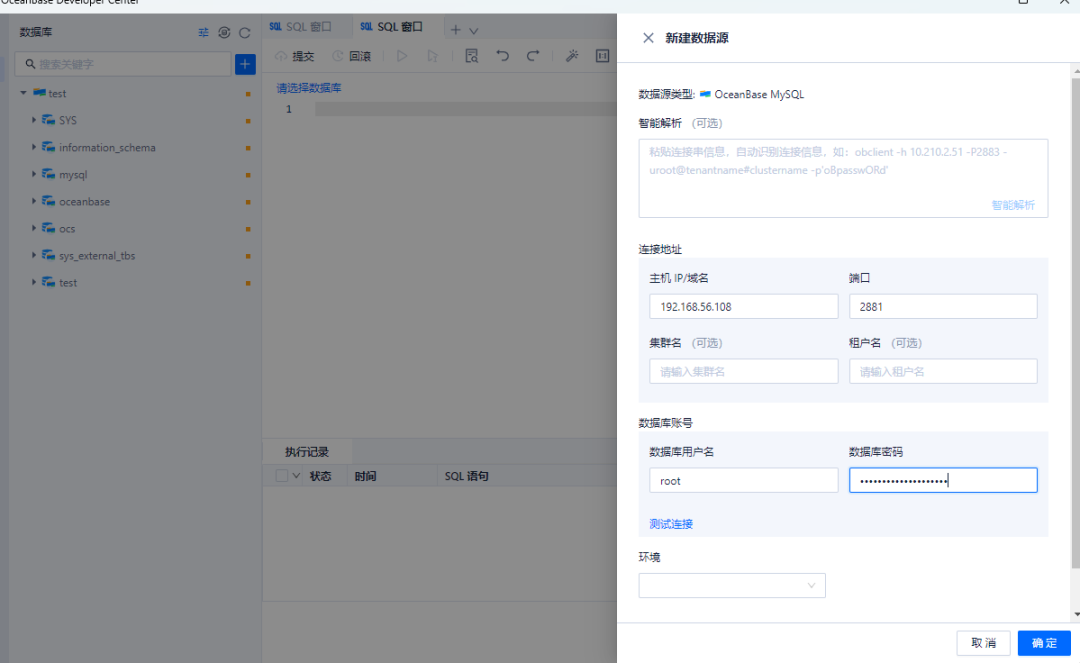Open the 环境 environment dropdown

[x=731, y=585]
